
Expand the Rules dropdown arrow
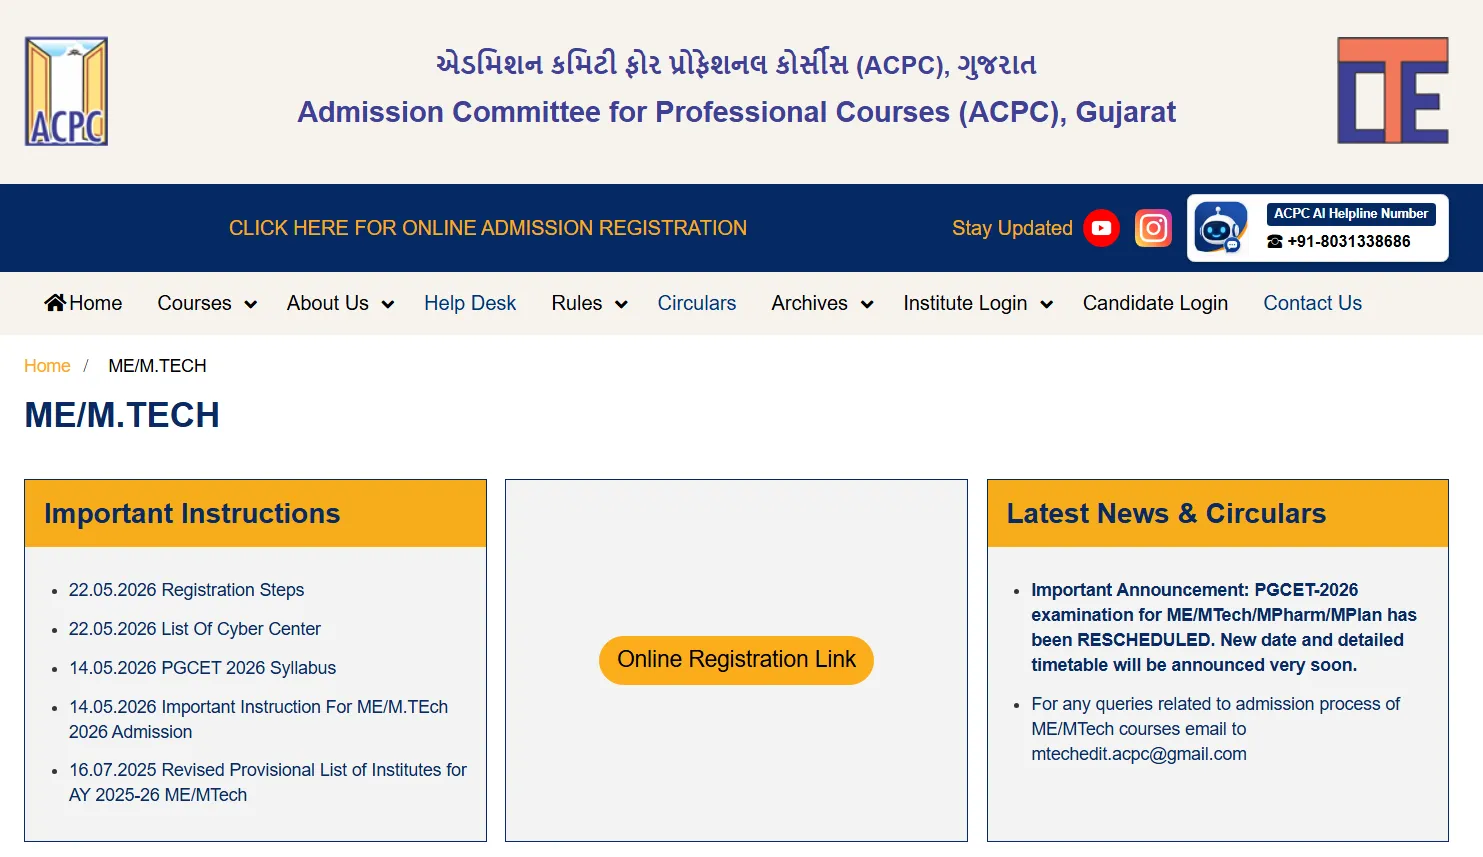pyautogui.click(x=621, y=304)
